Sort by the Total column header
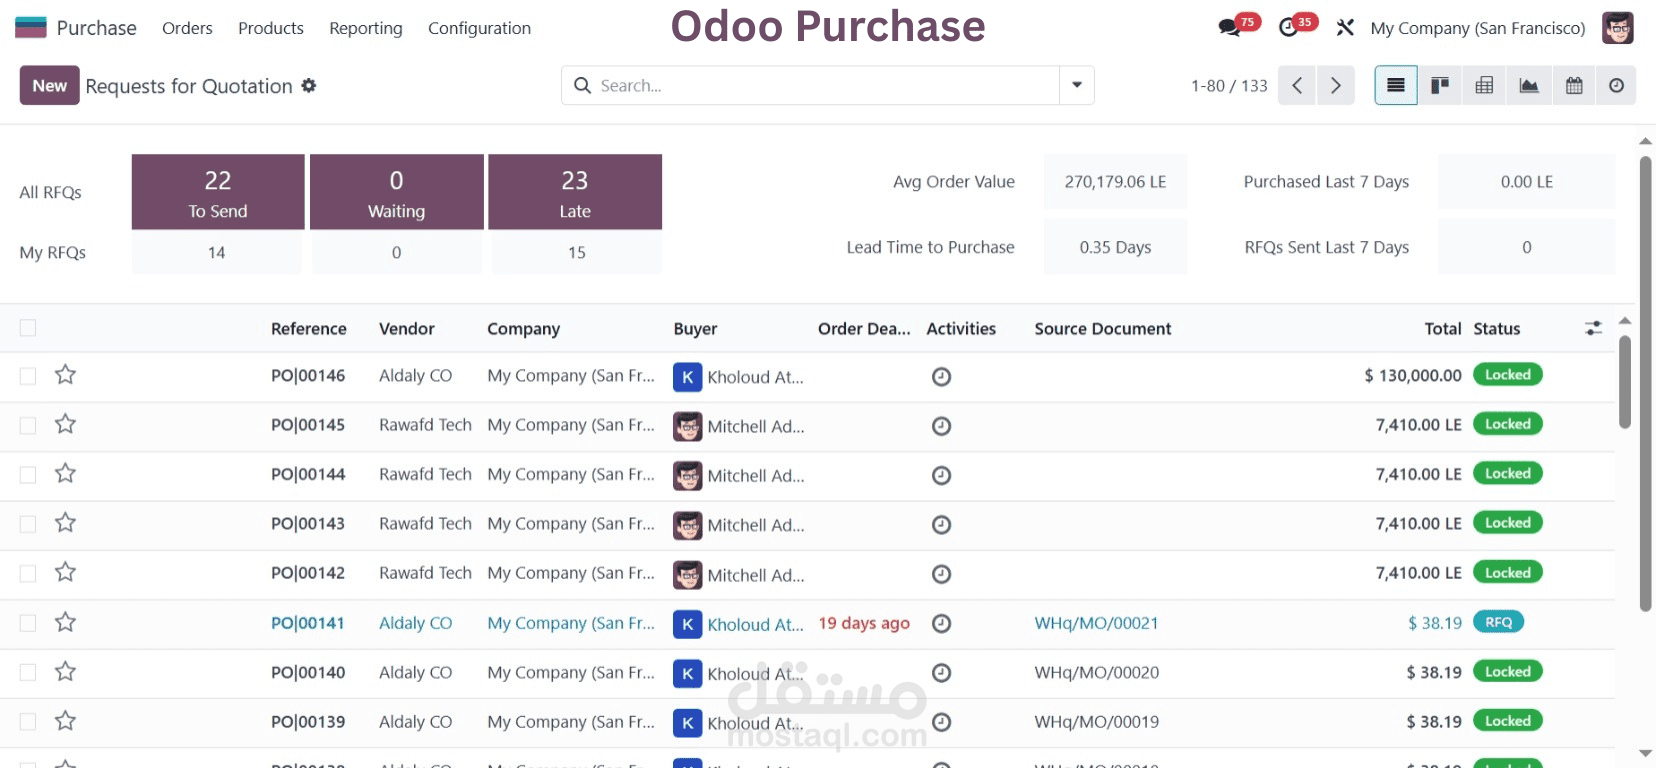This screenshot has height=768, width=1656. point(1443,329)
